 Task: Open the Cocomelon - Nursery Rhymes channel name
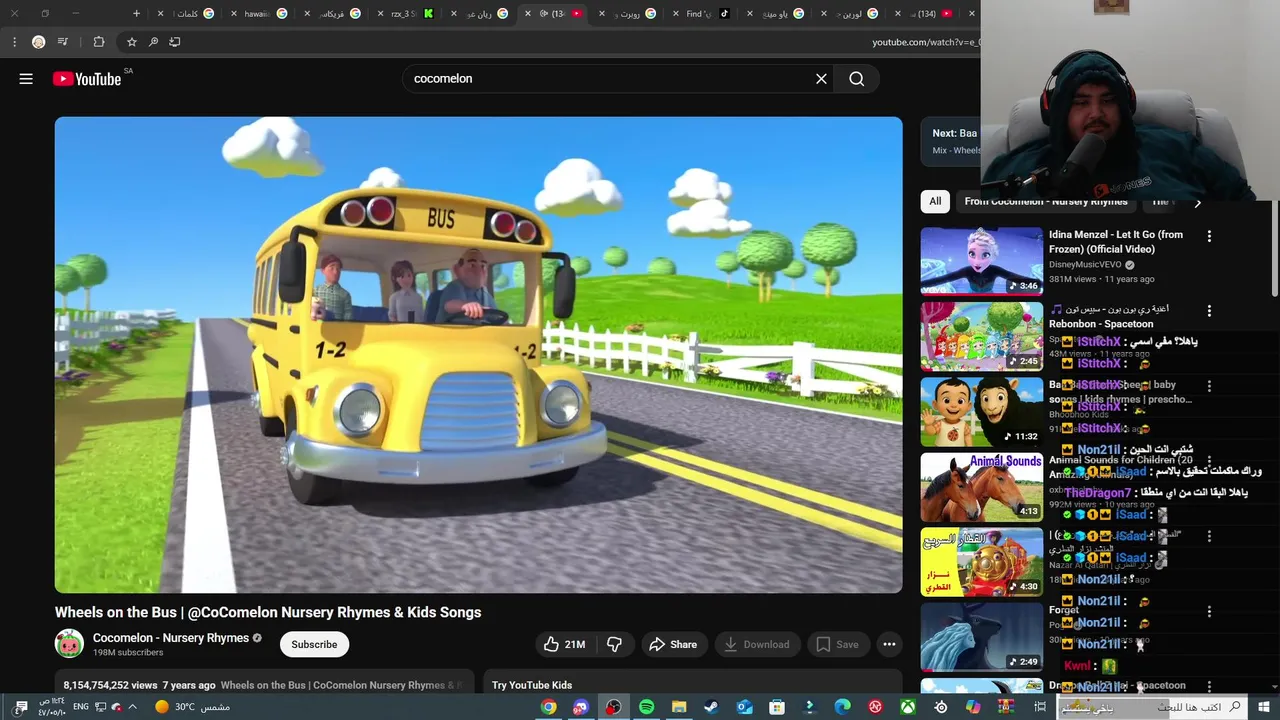[x=171, y=638]
